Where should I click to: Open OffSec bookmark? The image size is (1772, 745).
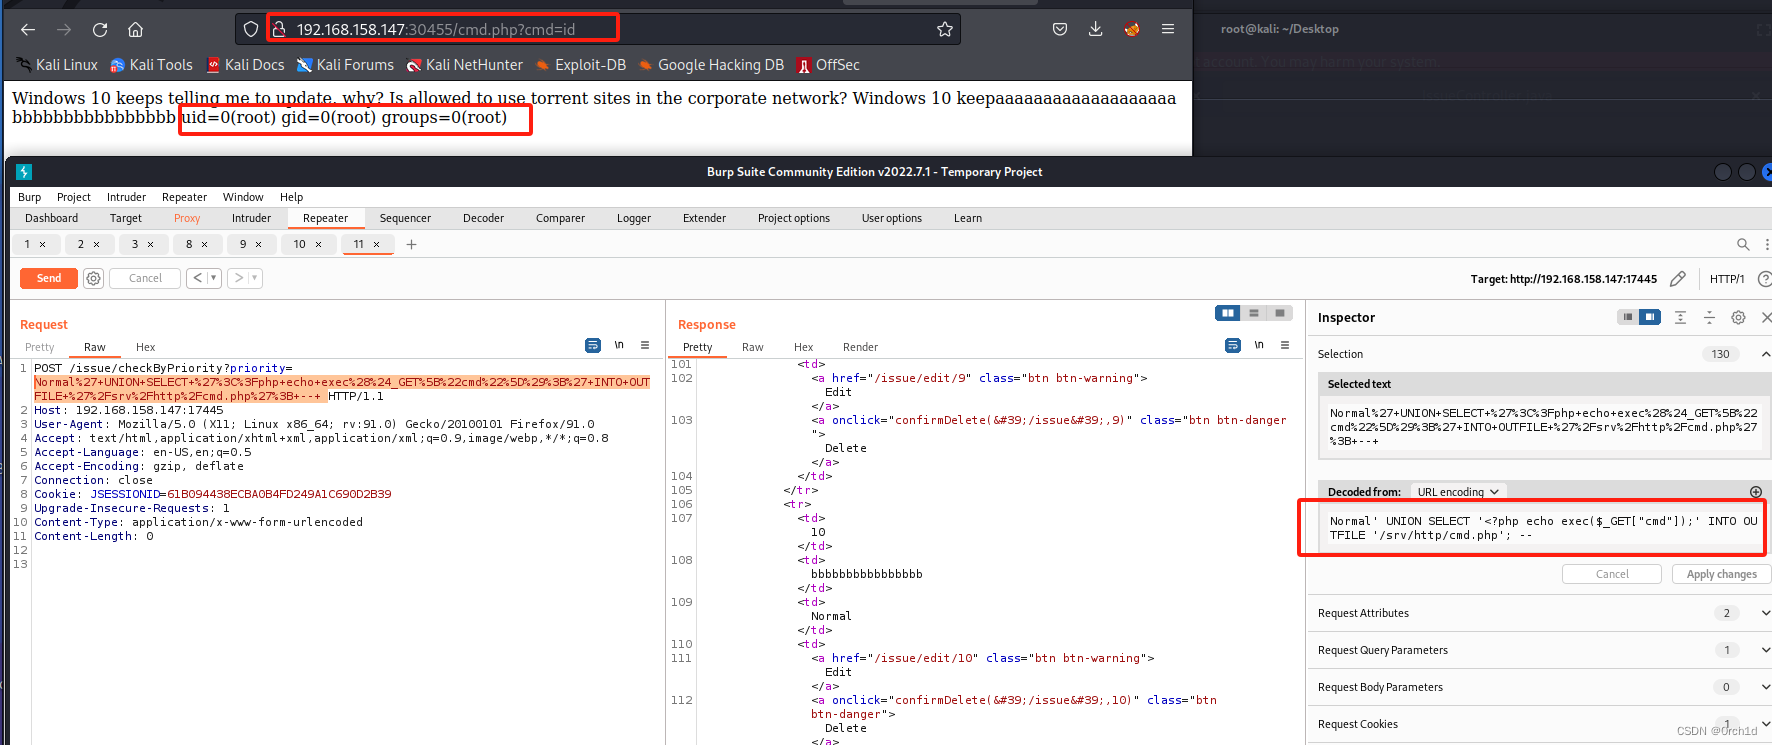[828, 65]
